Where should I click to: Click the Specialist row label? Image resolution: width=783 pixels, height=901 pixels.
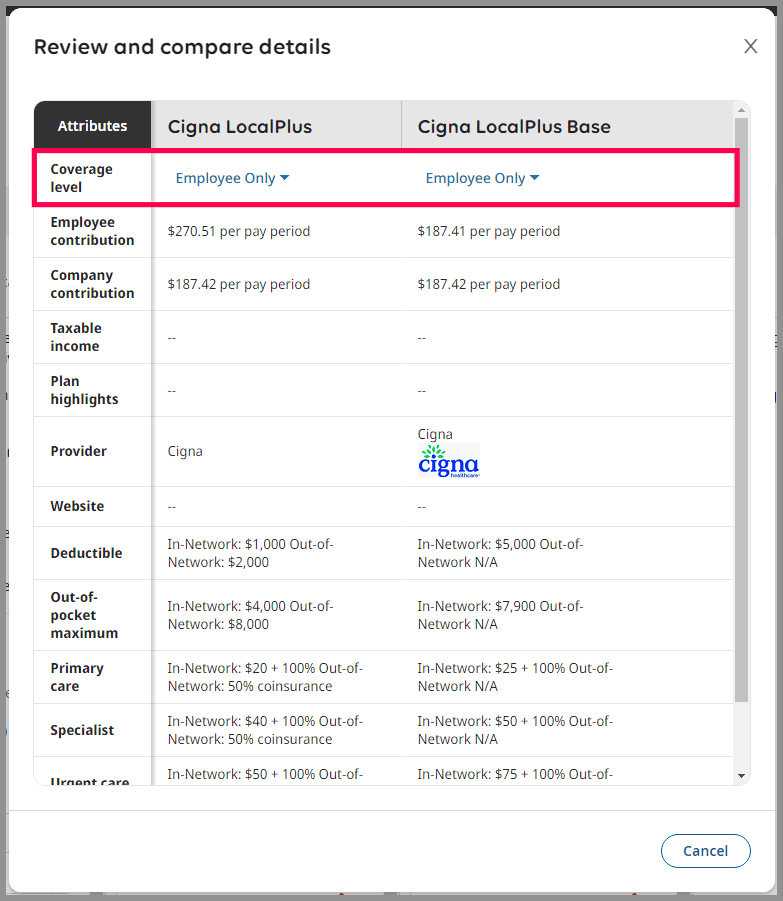click(x=82, y=730)
